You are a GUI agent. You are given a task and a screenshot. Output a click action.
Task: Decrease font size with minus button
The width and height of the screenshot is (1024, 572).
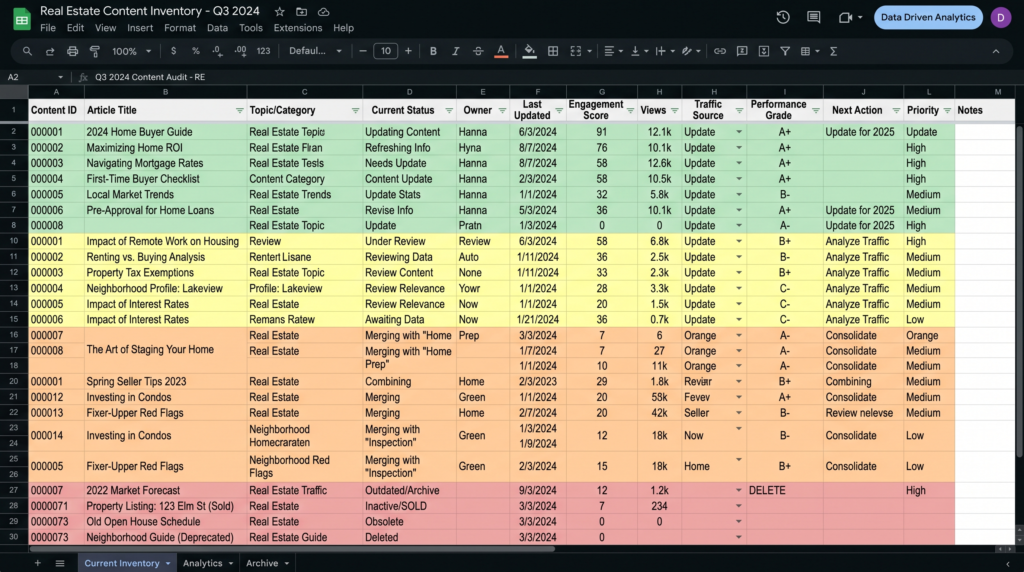pos(363,51)
